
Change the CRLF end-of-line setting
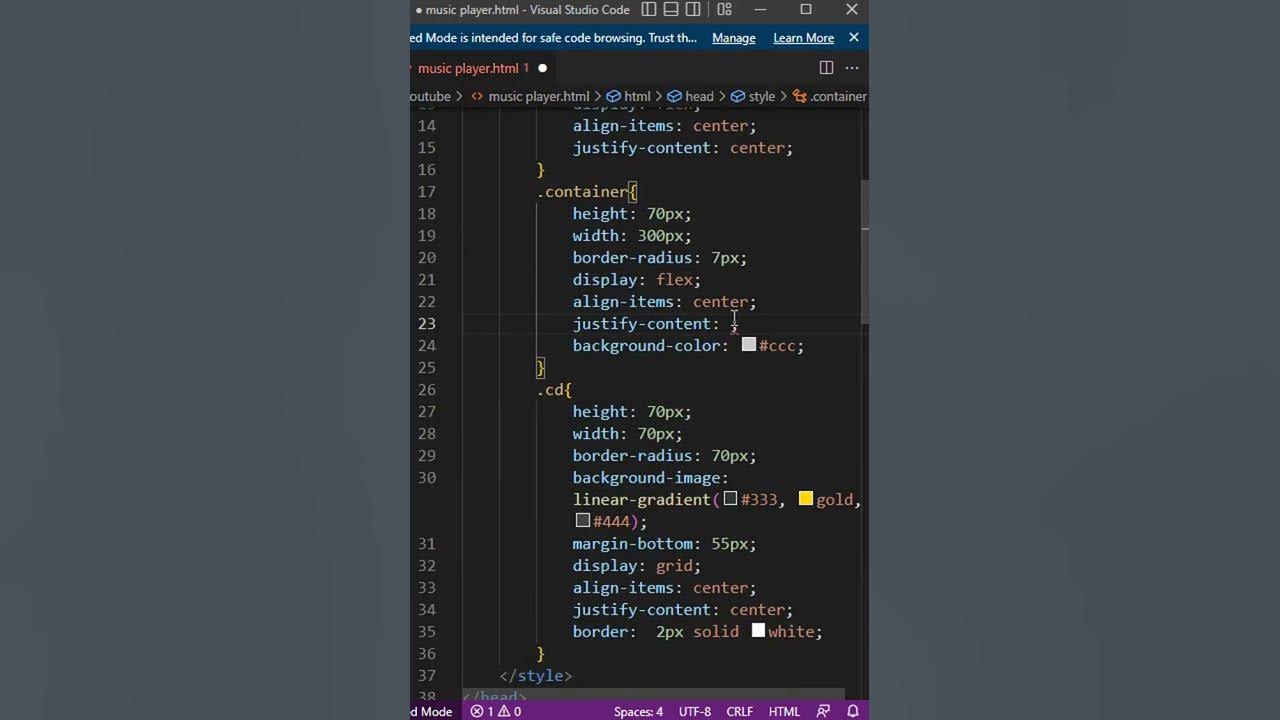740,711
